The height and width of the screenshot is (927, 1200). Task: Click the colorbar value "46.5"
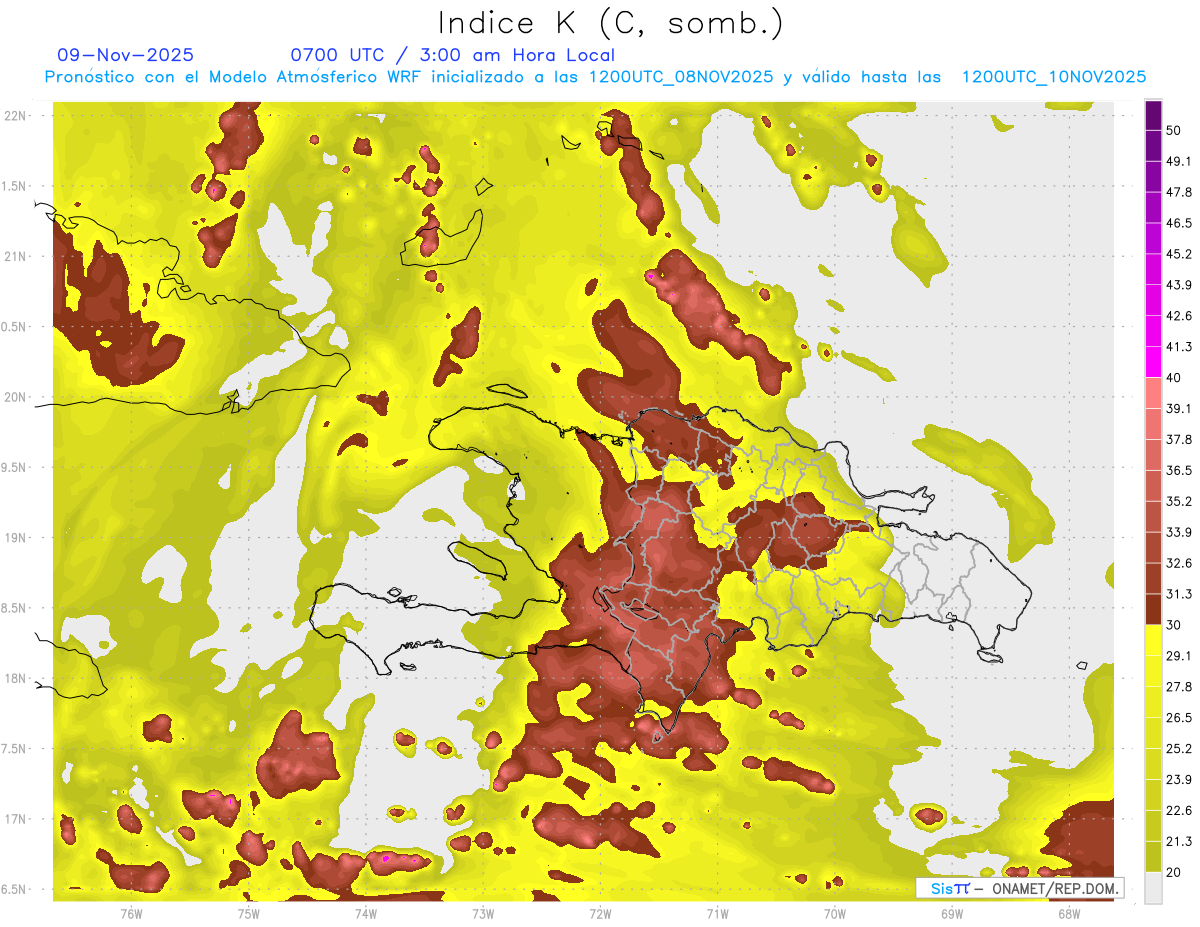[x=1179, y=223]
